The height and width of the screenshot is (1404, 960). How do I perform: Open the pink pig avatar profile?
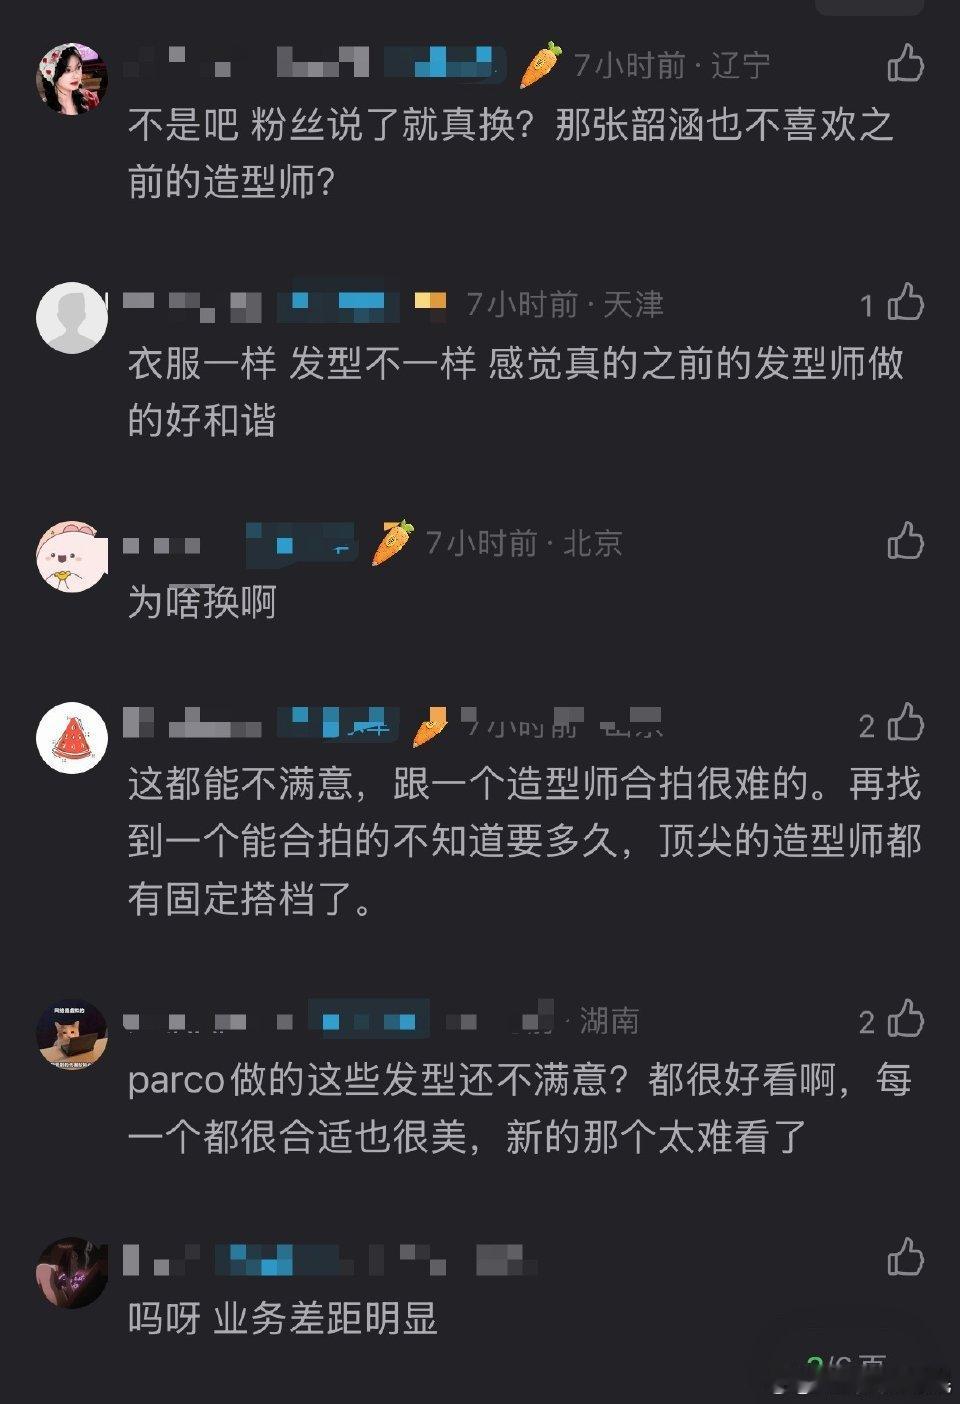click(72, 556)
